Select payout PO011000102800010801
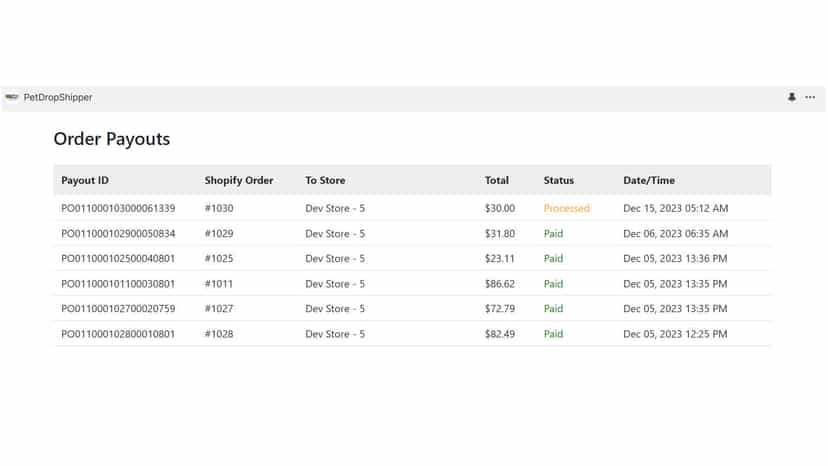Image resolution: width=828 pixels, height=466 pixels. pyautogui.click(x=118, y=334)
